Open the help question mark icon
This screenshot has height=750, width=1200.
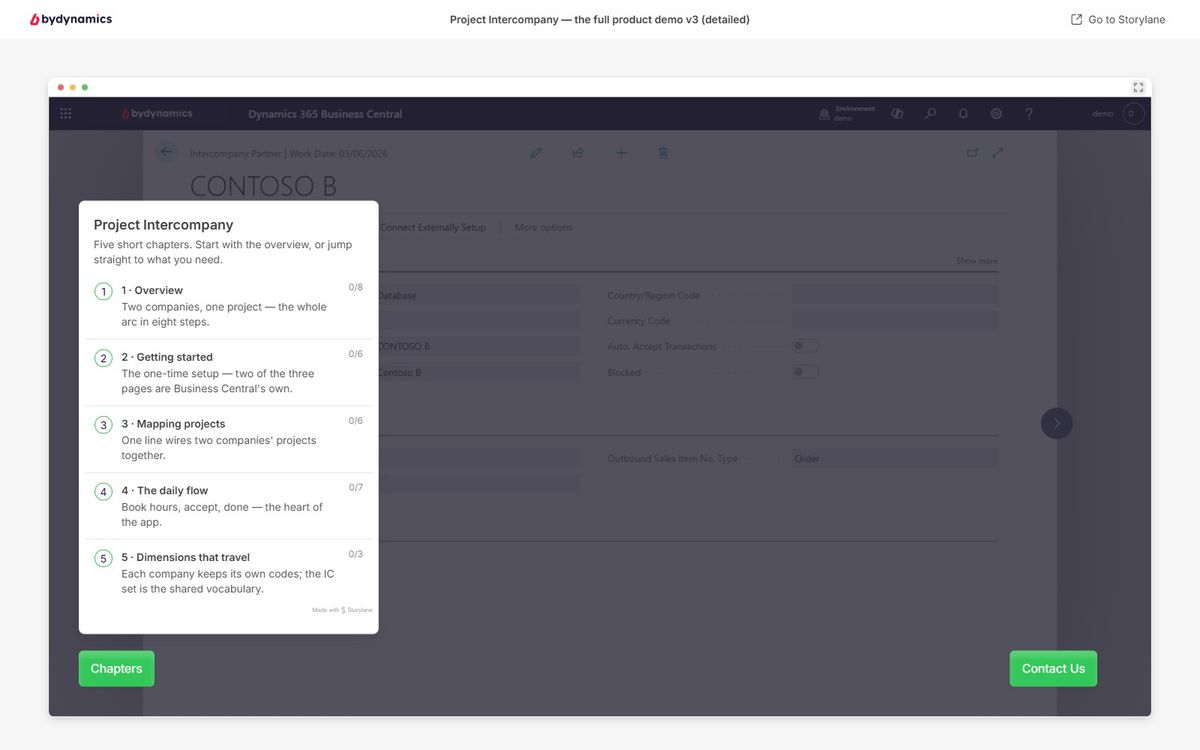point(1029,114)
